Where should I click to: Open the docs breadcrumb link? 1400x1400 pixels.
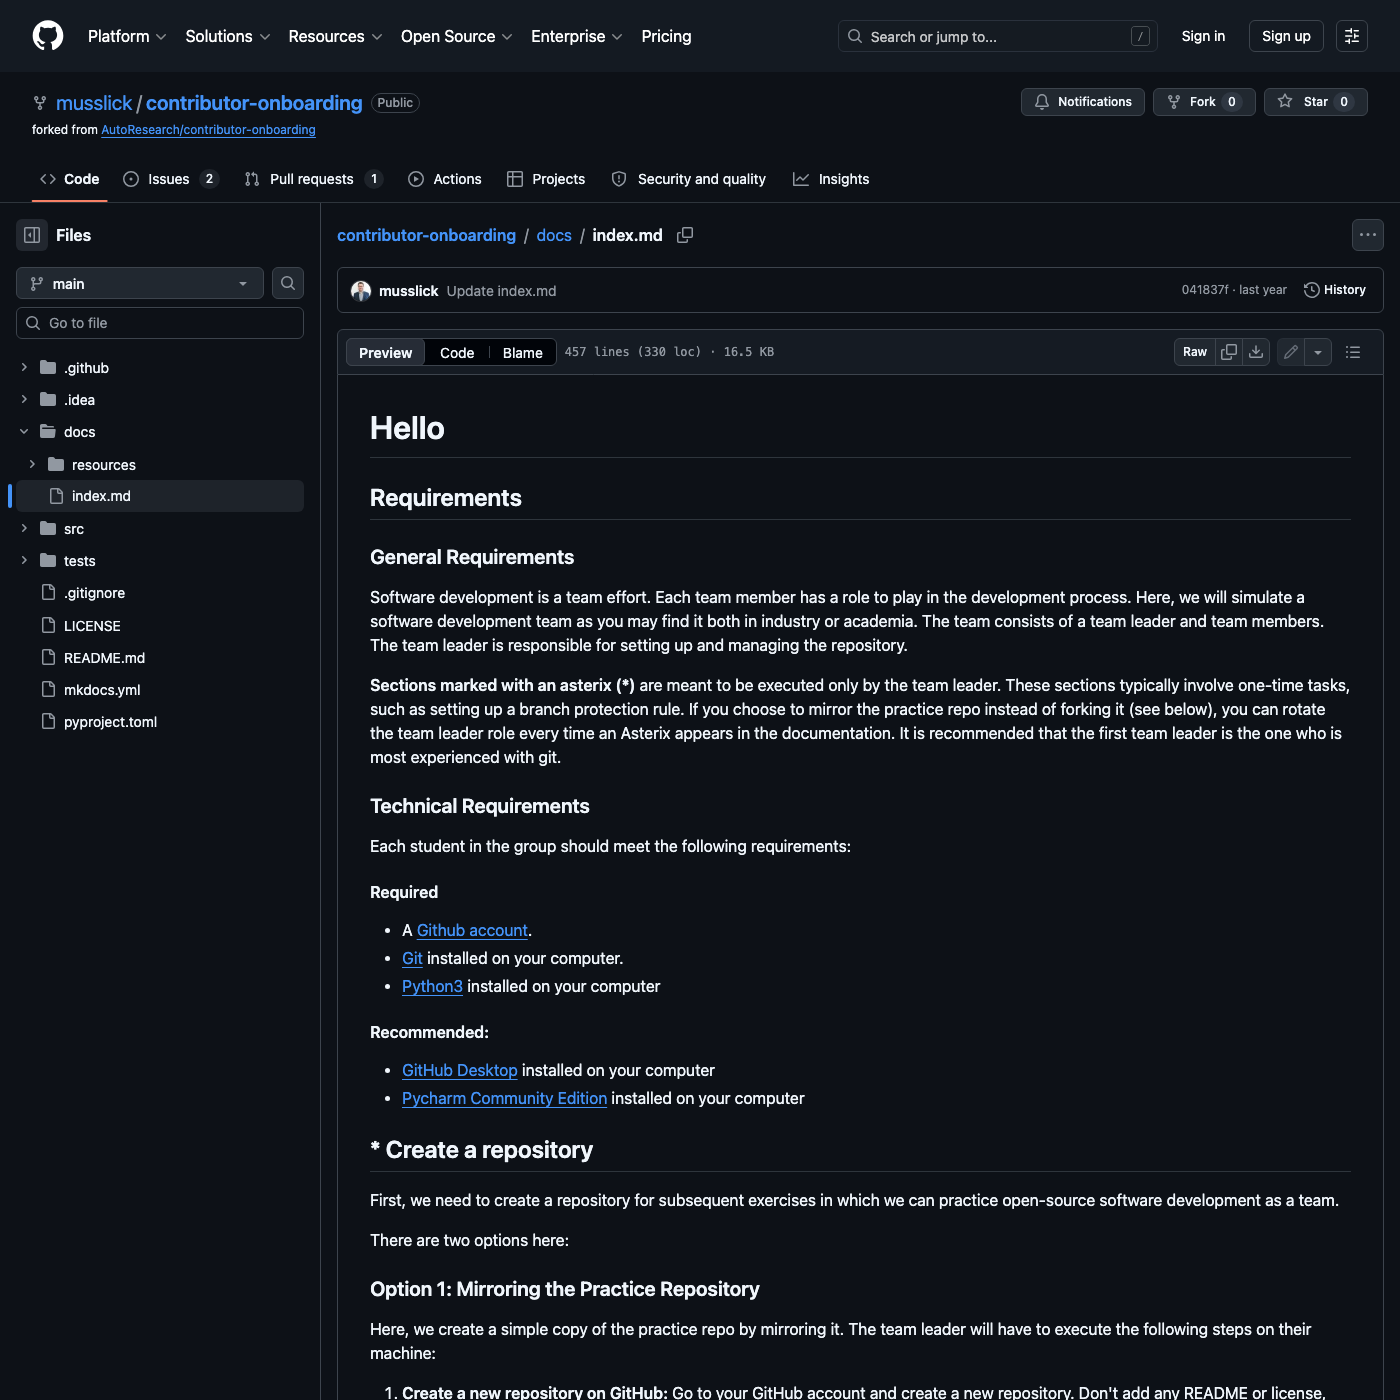554,235
